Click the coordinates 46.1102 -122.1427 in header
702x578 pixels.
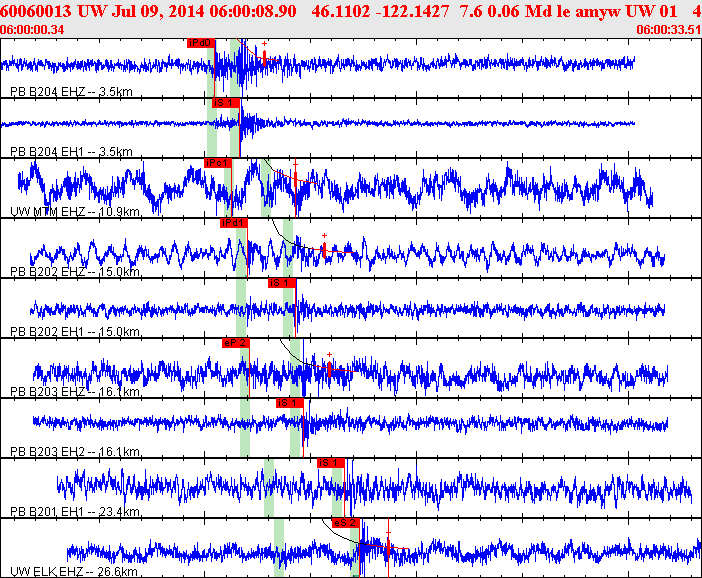pyautogui.click(x=381, y=11)
